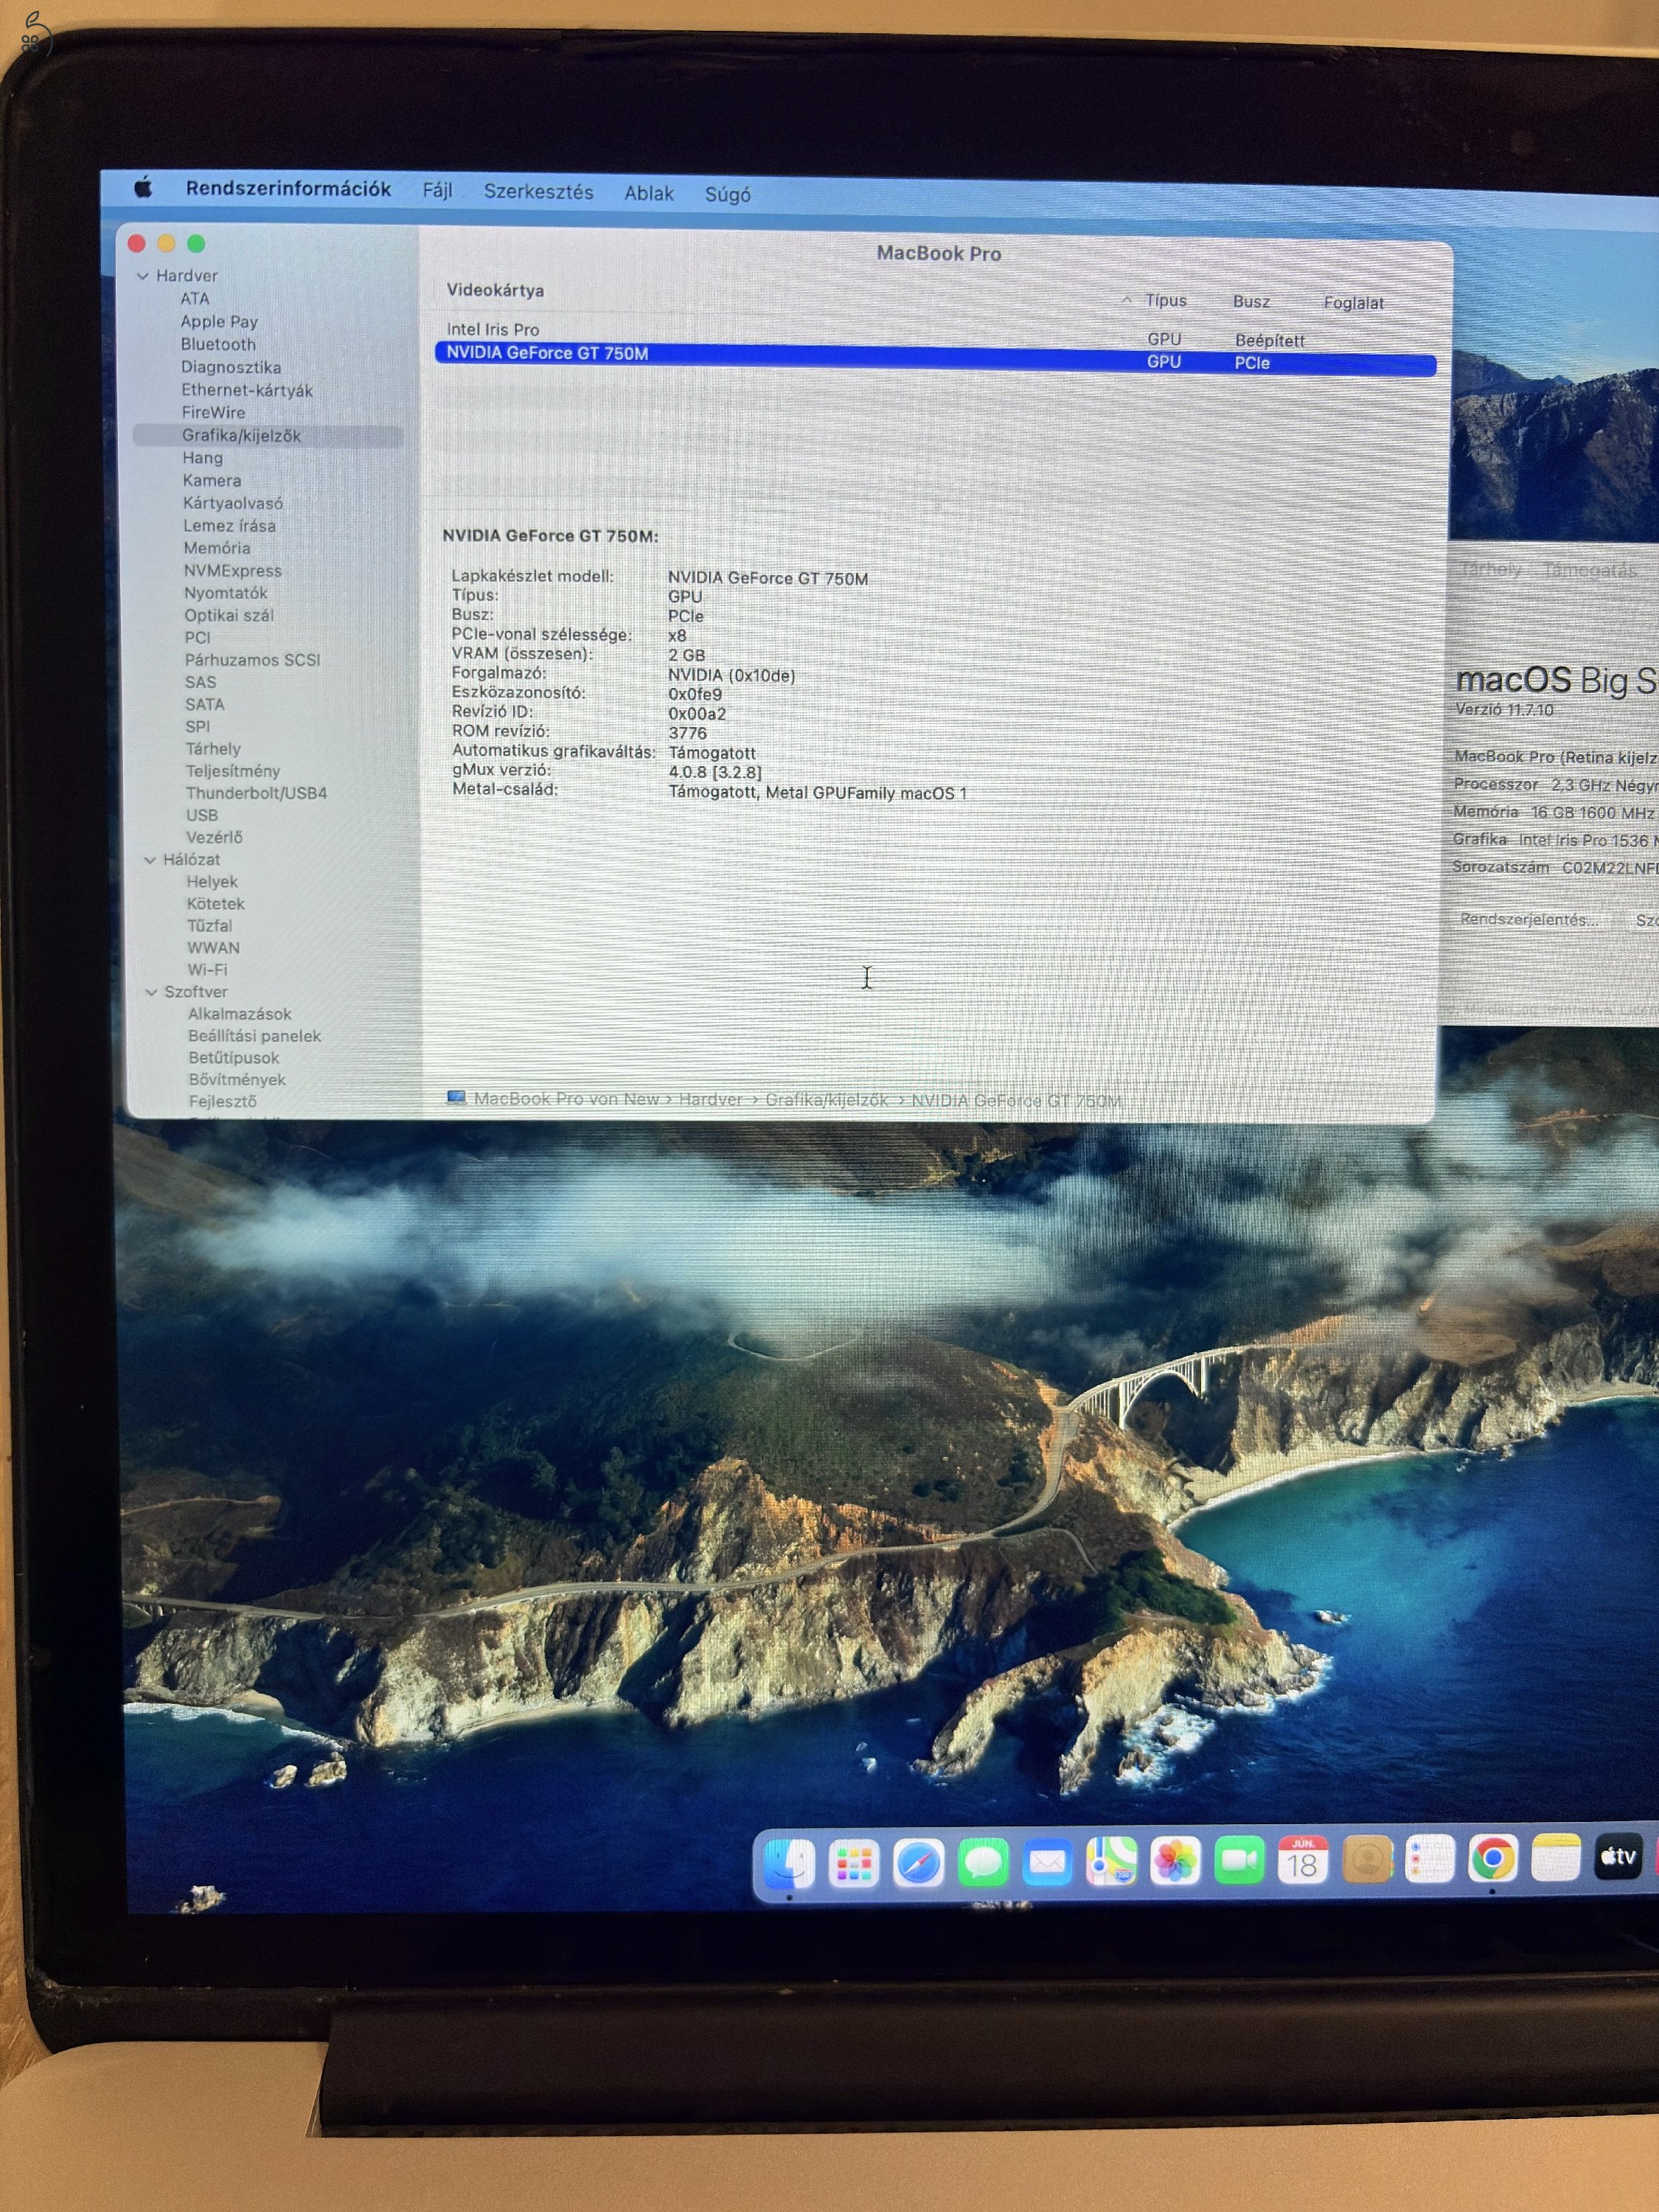Select Wi-Fi under Hálózat
1659x2212 pixels.
(207, 970)
